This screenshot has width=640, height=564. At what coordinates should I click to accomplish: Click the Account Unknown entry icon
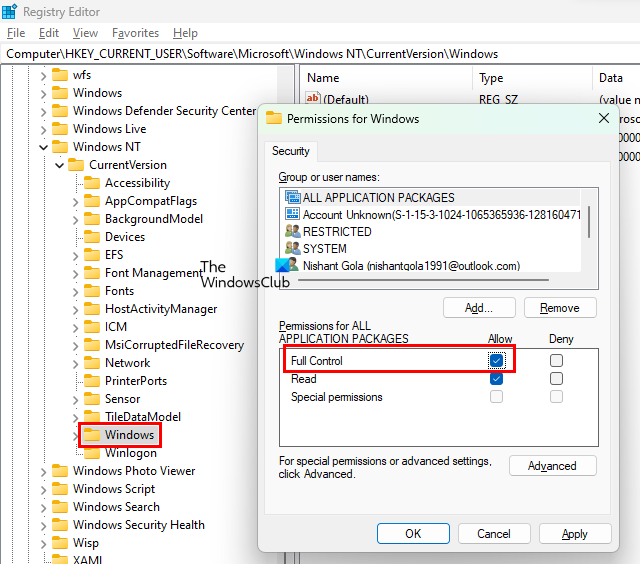pos(292,214)
